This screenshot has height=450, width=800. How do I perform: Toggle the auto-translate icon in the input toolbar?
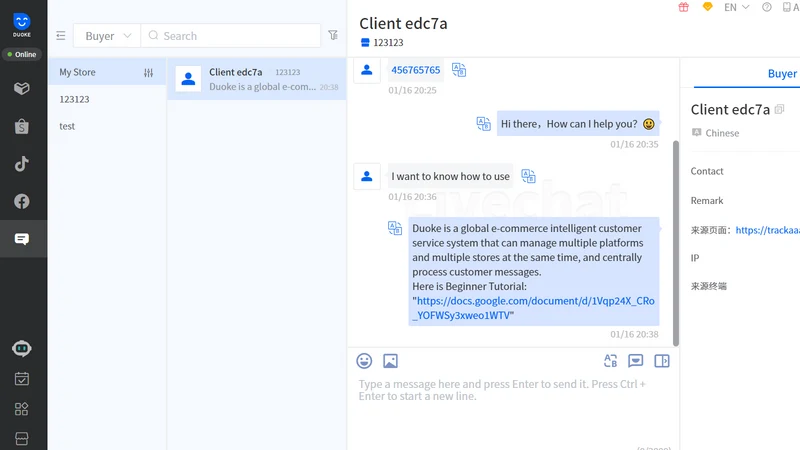click(x=610, y=361)
